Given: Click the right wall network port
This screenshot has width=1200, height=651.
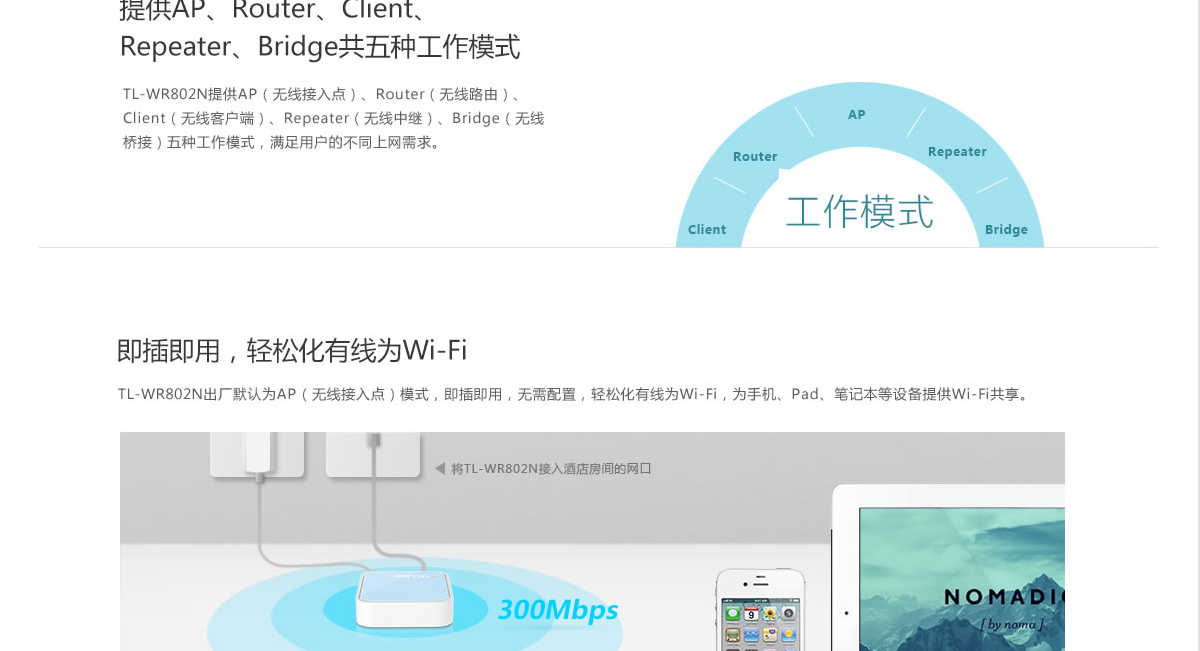Looking at the screenshot, I should pyautogui.click(x=373, y=455).
